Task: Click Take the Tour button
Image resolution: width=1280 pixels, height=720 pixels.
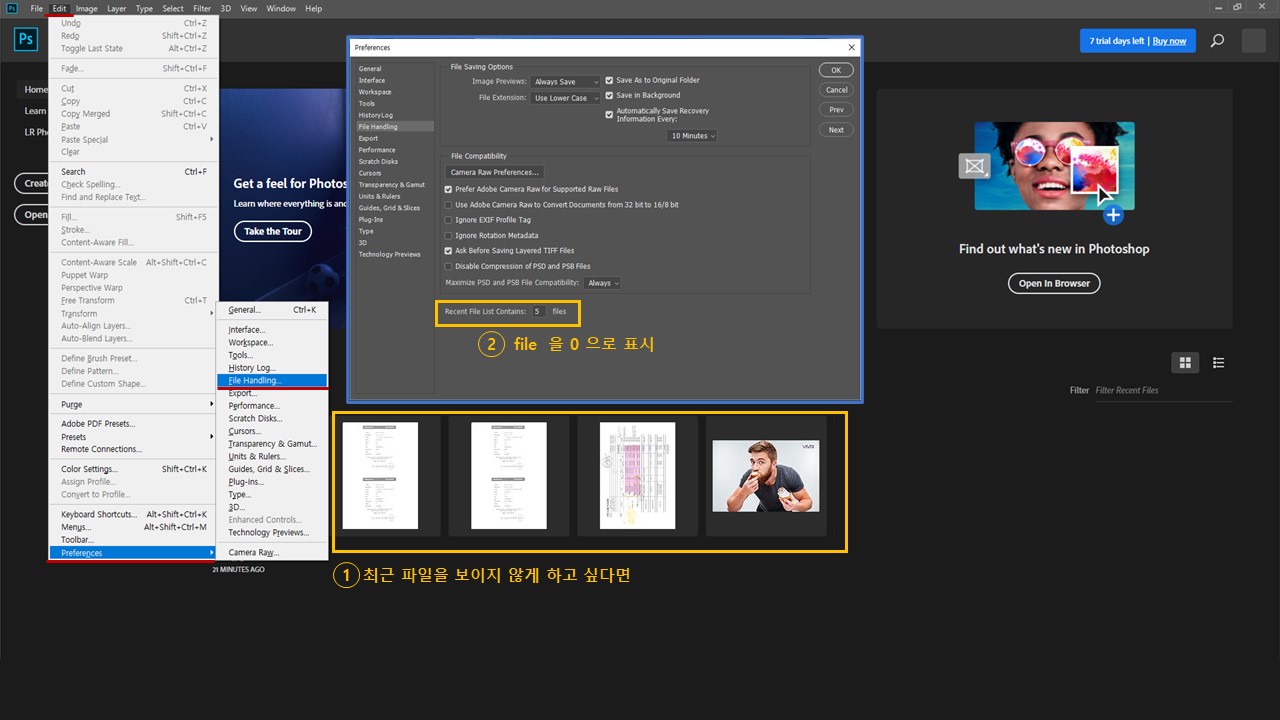Action: click(x=273, y=231)
